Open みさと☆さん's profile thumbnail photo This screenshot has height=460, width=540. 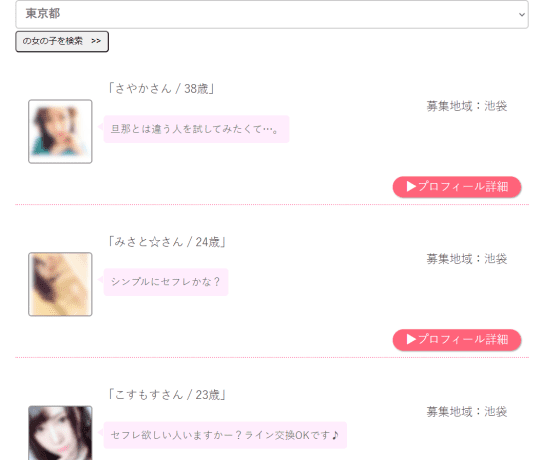point(60,284)
